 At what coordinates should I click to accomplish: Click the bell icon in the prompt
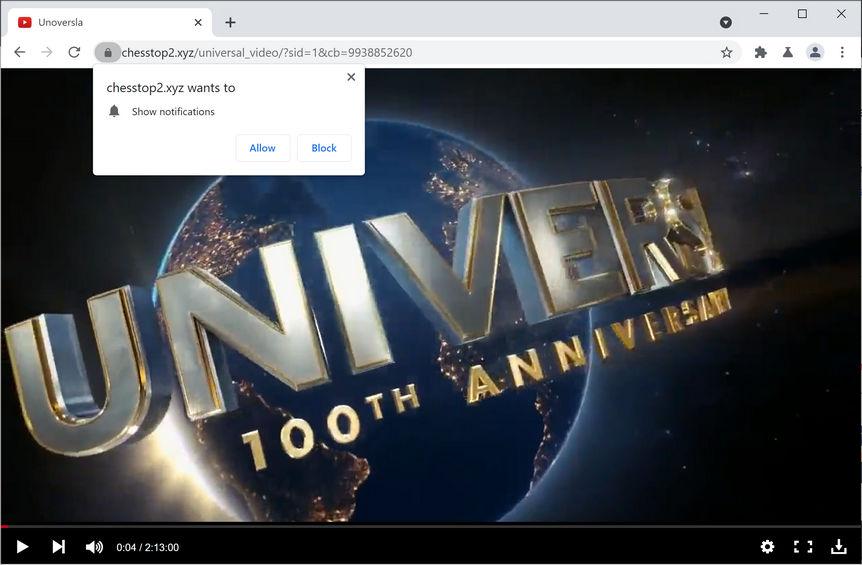click(x=114, y=112)
